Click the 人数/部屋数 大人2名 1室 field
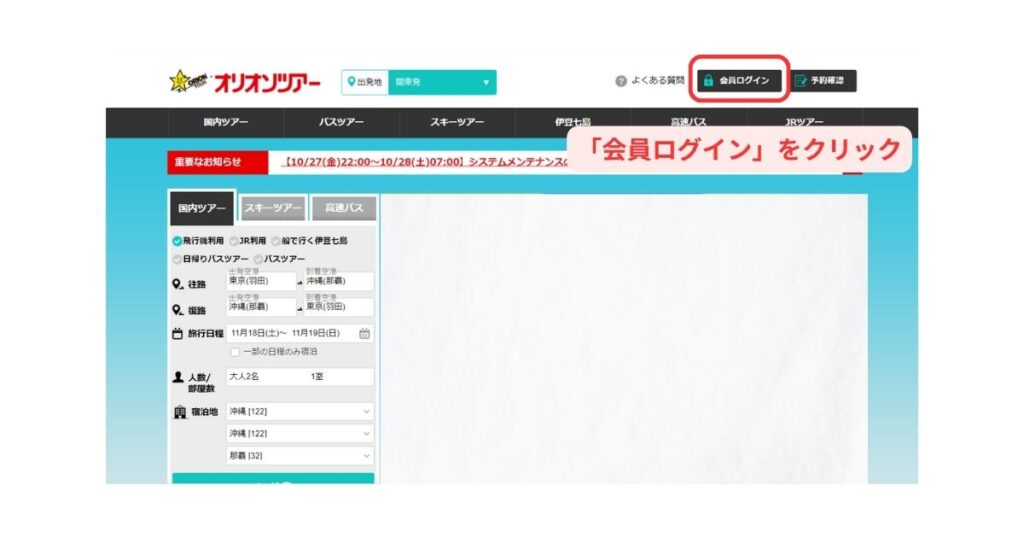 pos(300,377)
